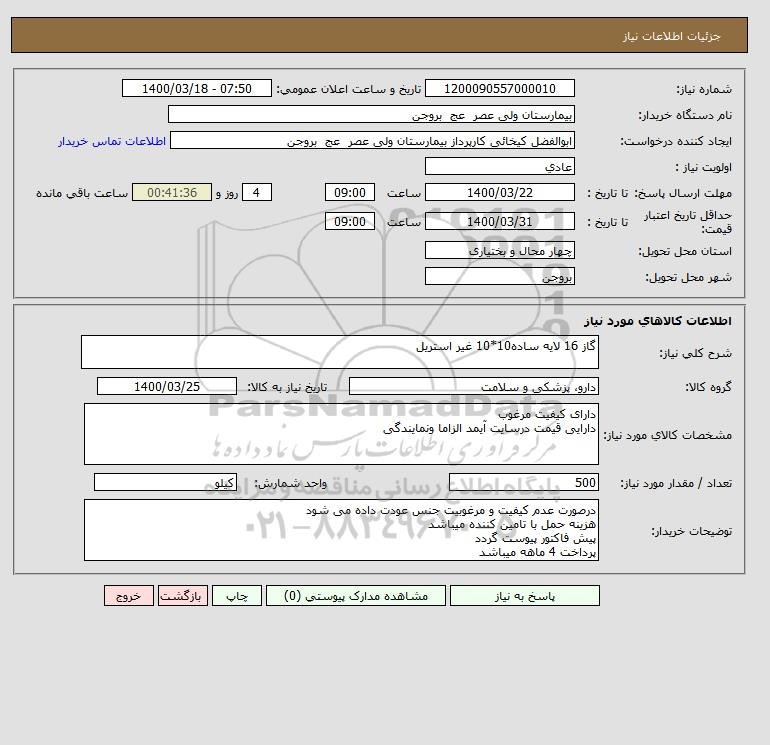Click price validity date 1400/03/31
The width and height of the screenshot is (770, 745).
[499, 221]
